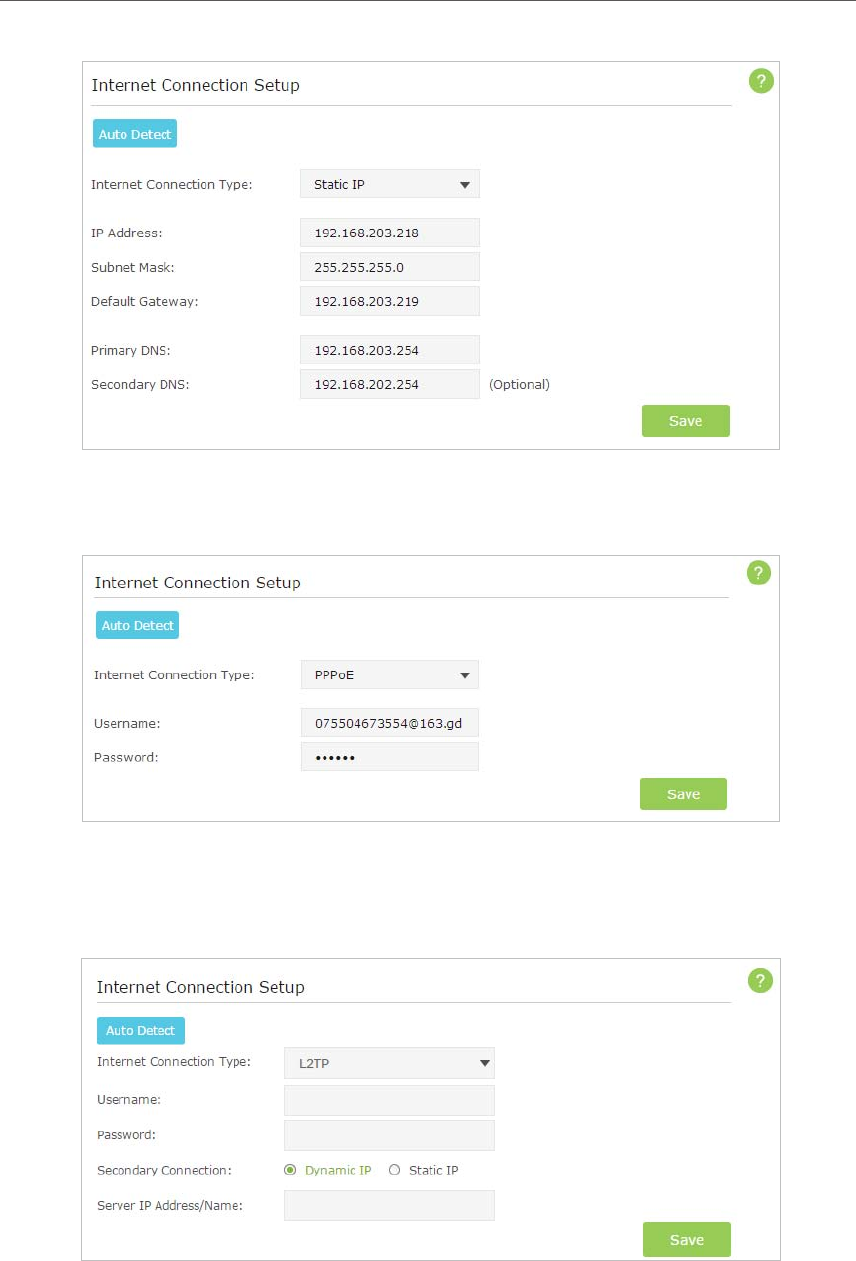
Task: Focus the Default Gateway field
Action: point(389,301)
